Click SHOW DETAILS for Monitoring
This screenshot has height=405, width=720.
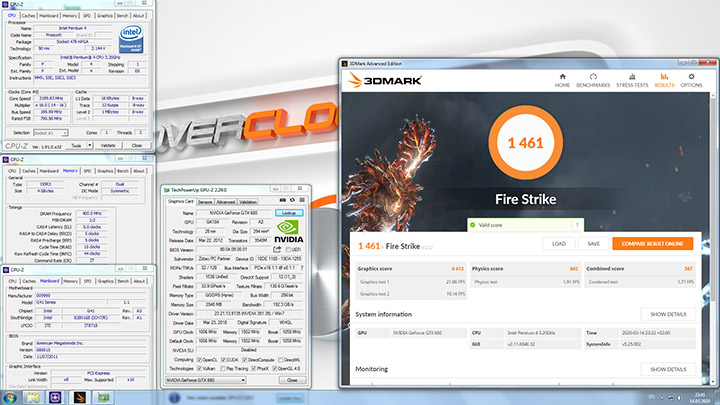click(x=668, y=369)
